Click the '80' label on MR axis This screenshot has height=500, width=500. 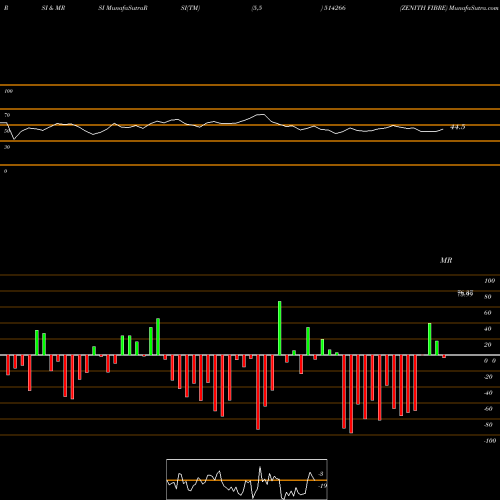(488, 297)
